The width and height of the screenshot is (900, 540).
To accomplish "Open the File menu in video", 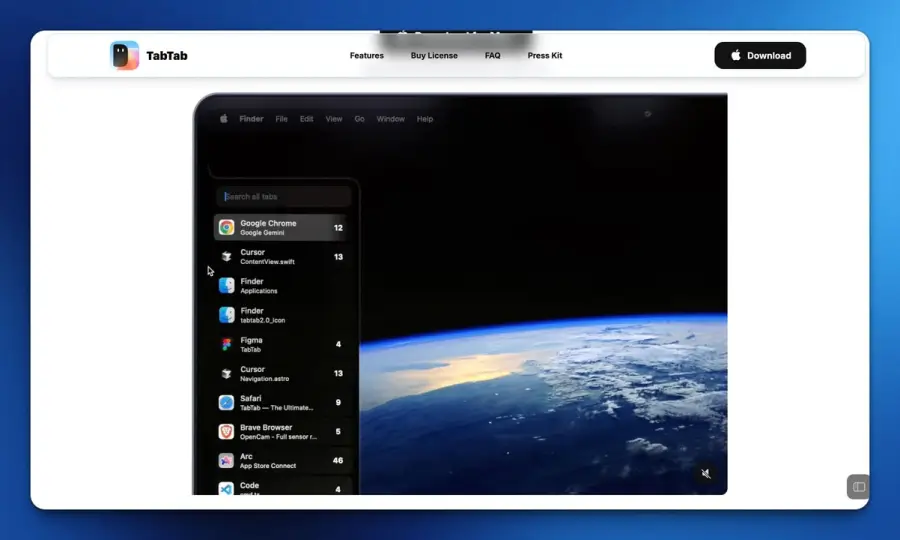I will tap(281, 119).
